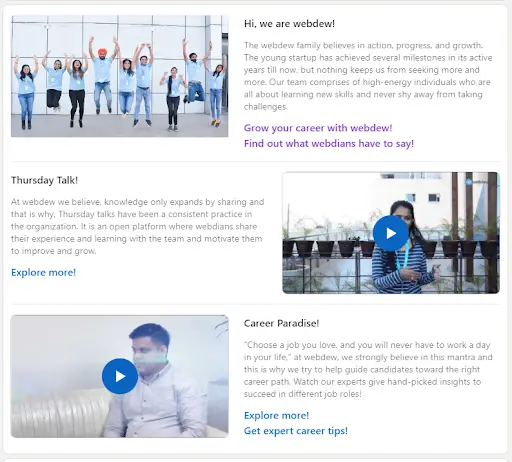Play the Thursday Talk video
This screenshot has height=462, width=512.
pyautogui.click(x=391, y=233)
